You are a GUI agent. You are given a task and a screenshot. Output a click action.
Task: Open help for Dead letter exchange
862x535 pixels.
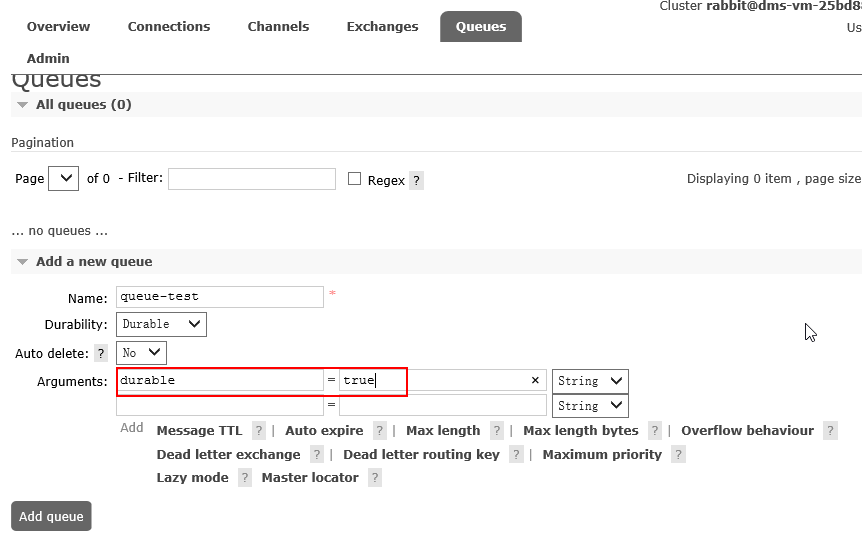tap(316, 455)
